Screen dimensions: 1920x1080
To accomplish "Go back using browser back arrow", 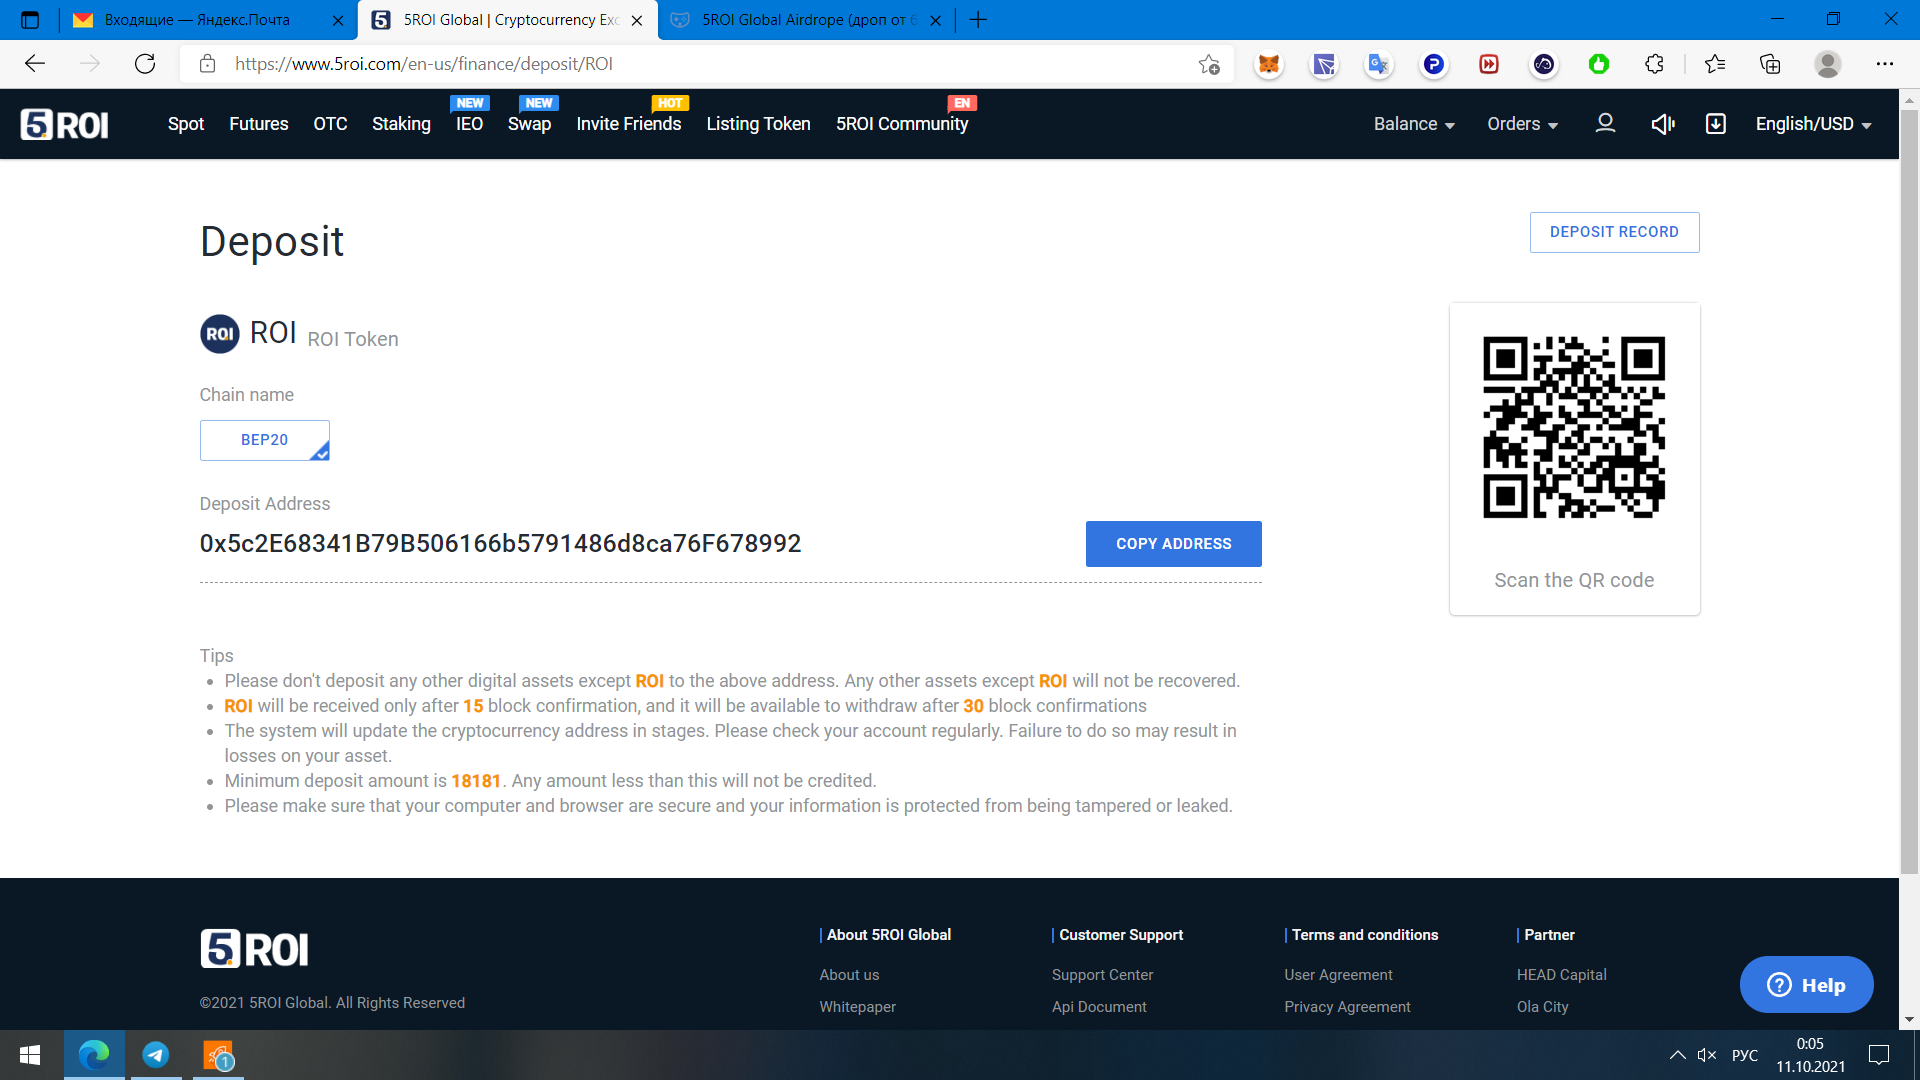I will [x=35, y=64].
